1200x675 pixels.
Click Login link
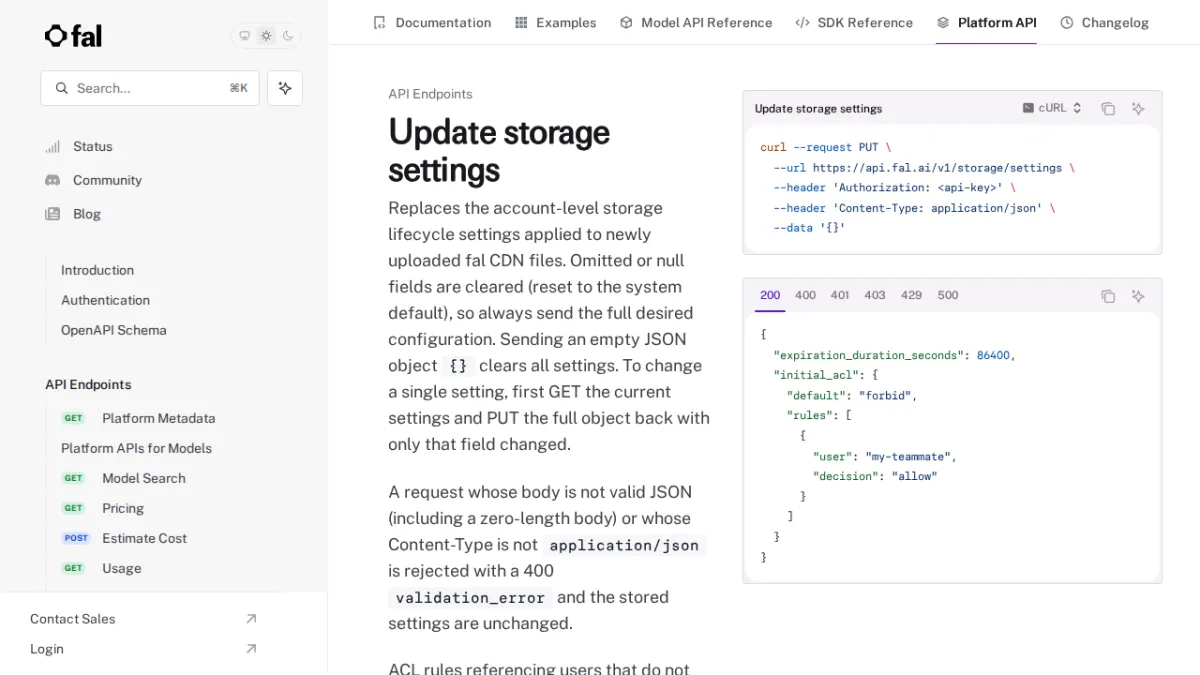[47, 649]
